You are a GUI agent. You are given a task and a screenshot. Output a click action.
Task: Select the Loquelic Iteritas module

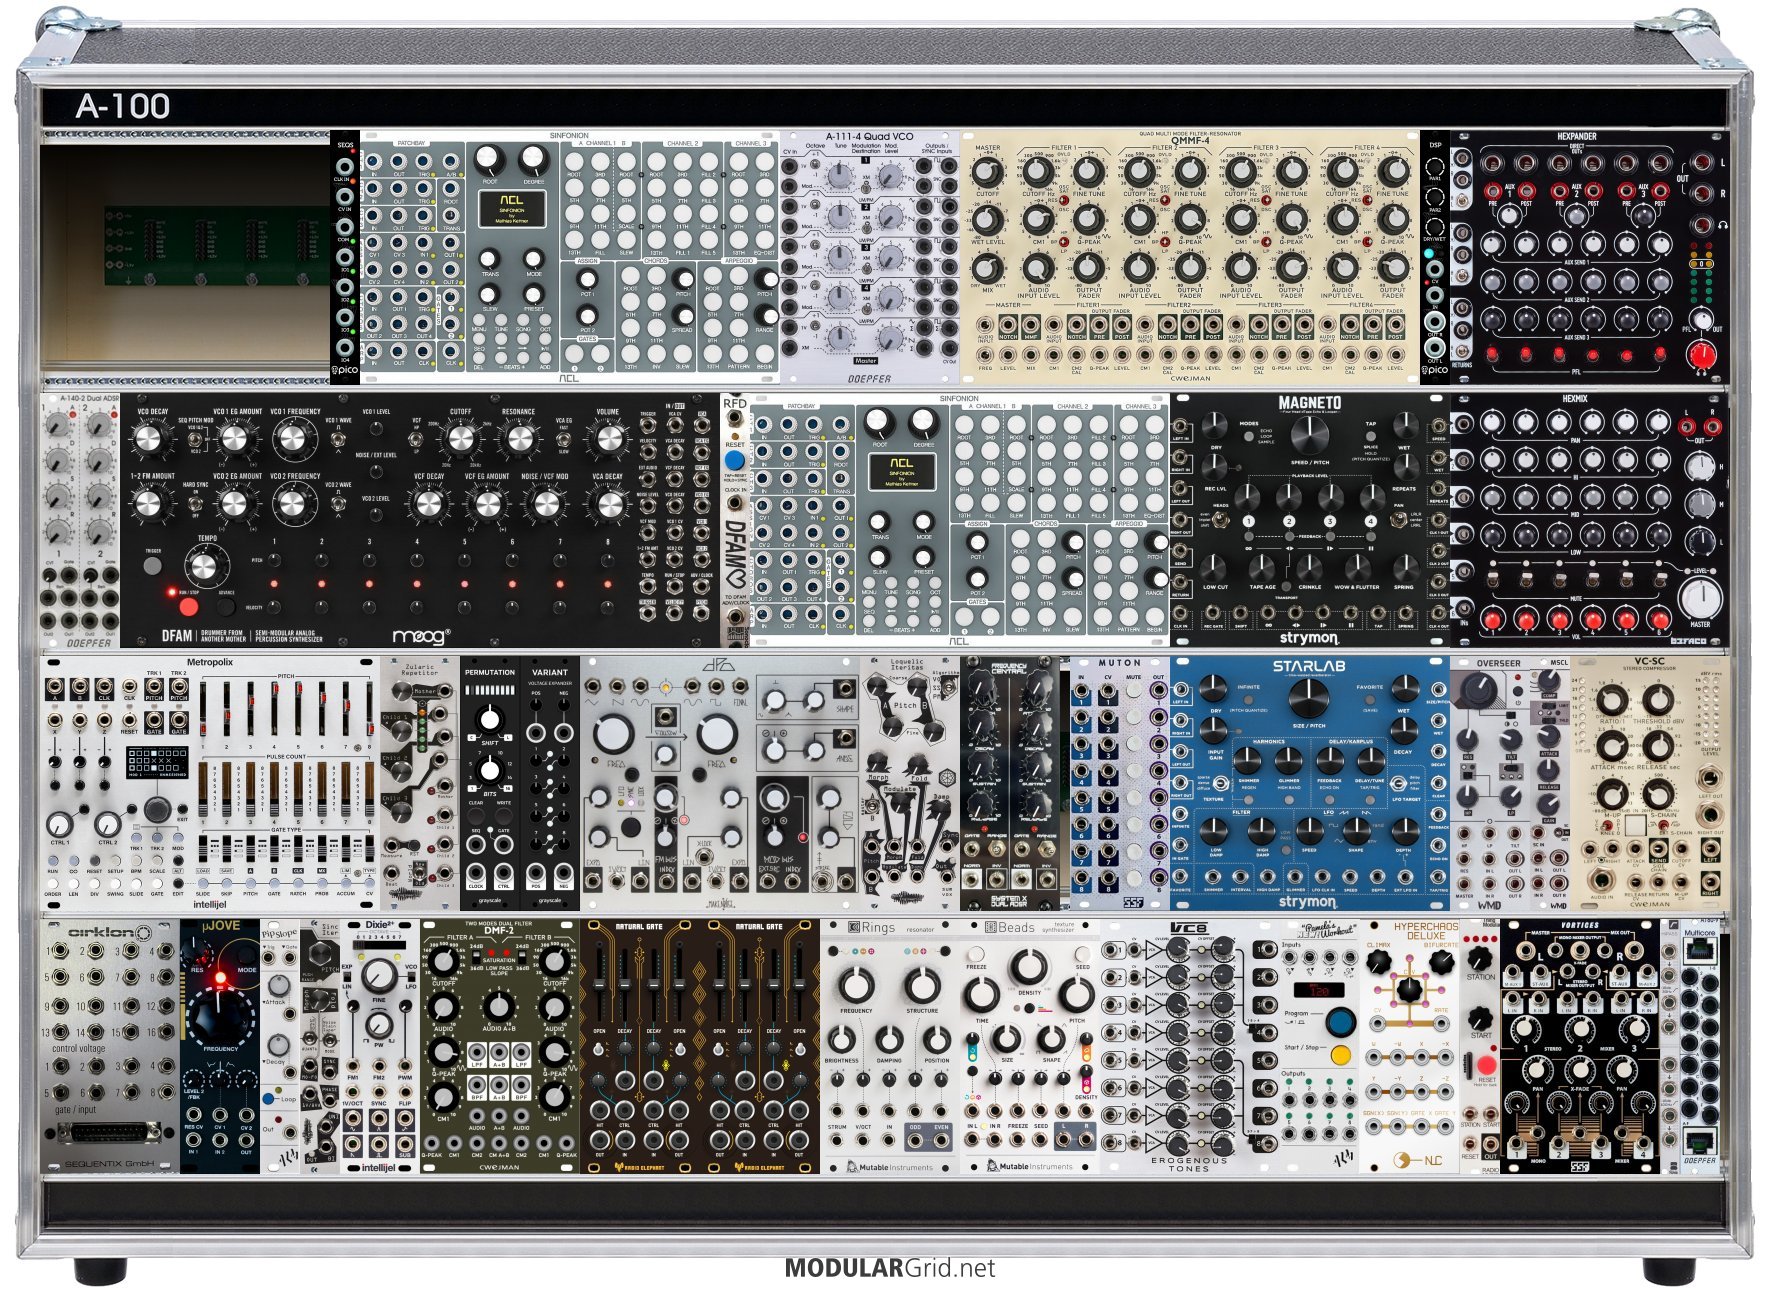tap(910, 783)
